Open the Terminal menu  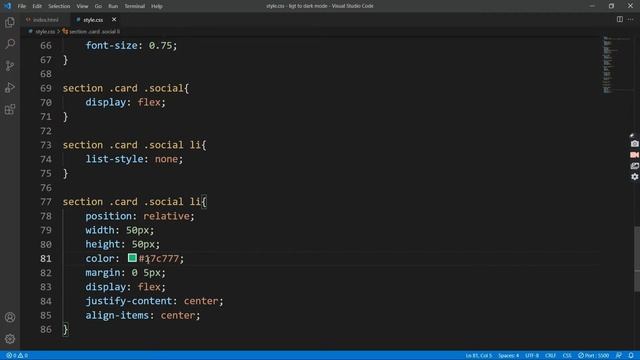tap(135, 6)
